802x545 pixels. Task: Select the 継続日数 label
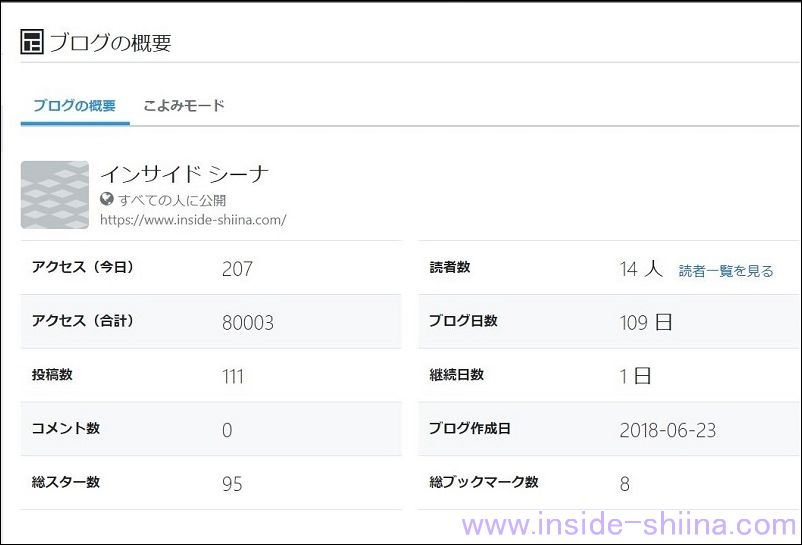point(456,374)
